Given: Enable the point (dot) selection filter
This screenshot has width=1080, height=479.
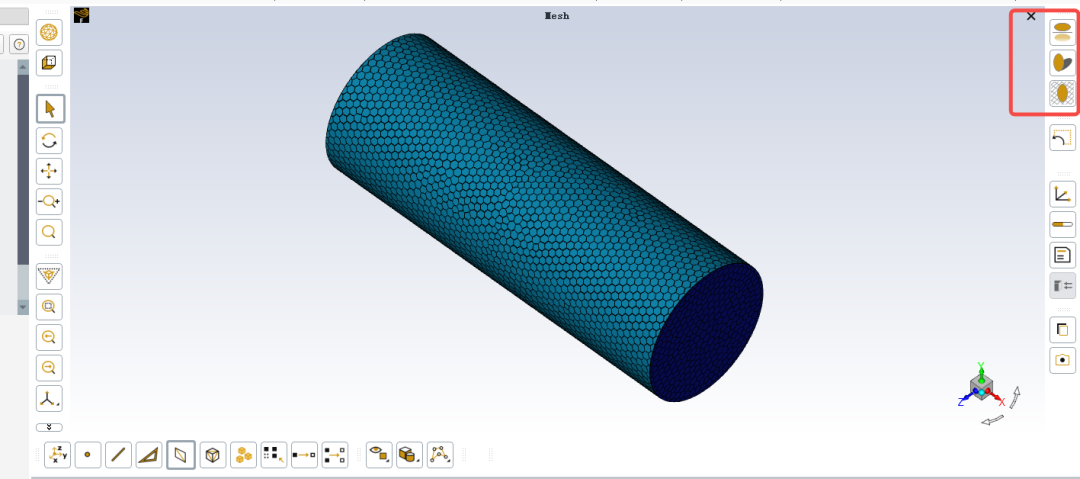Looking at the screenshot, I should 87,455.
